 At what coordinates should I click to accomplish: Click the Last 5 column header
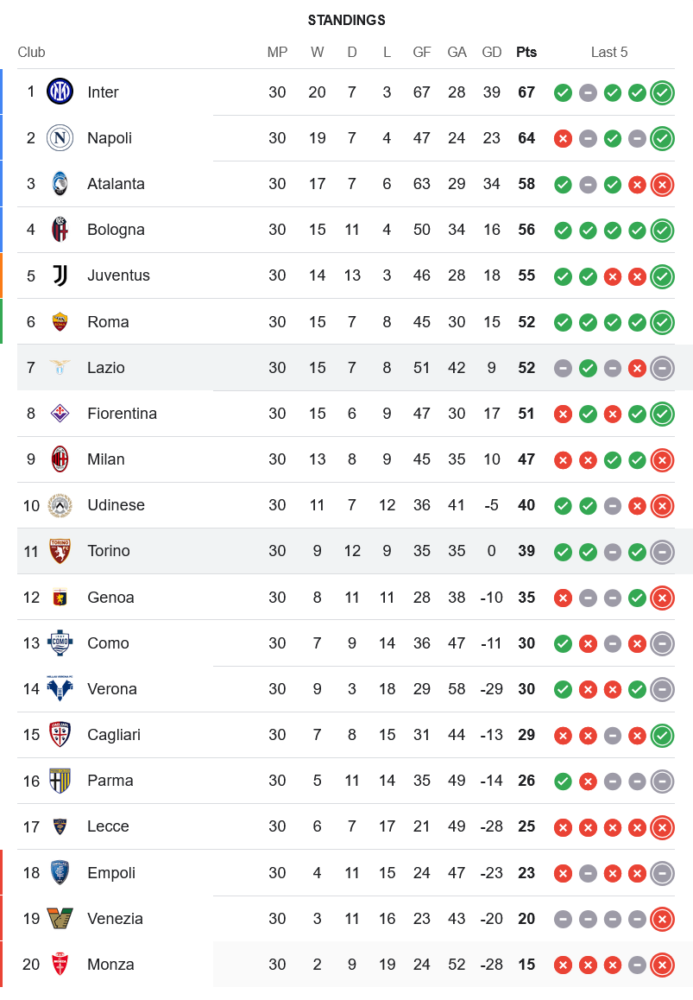tap(609, 52)
